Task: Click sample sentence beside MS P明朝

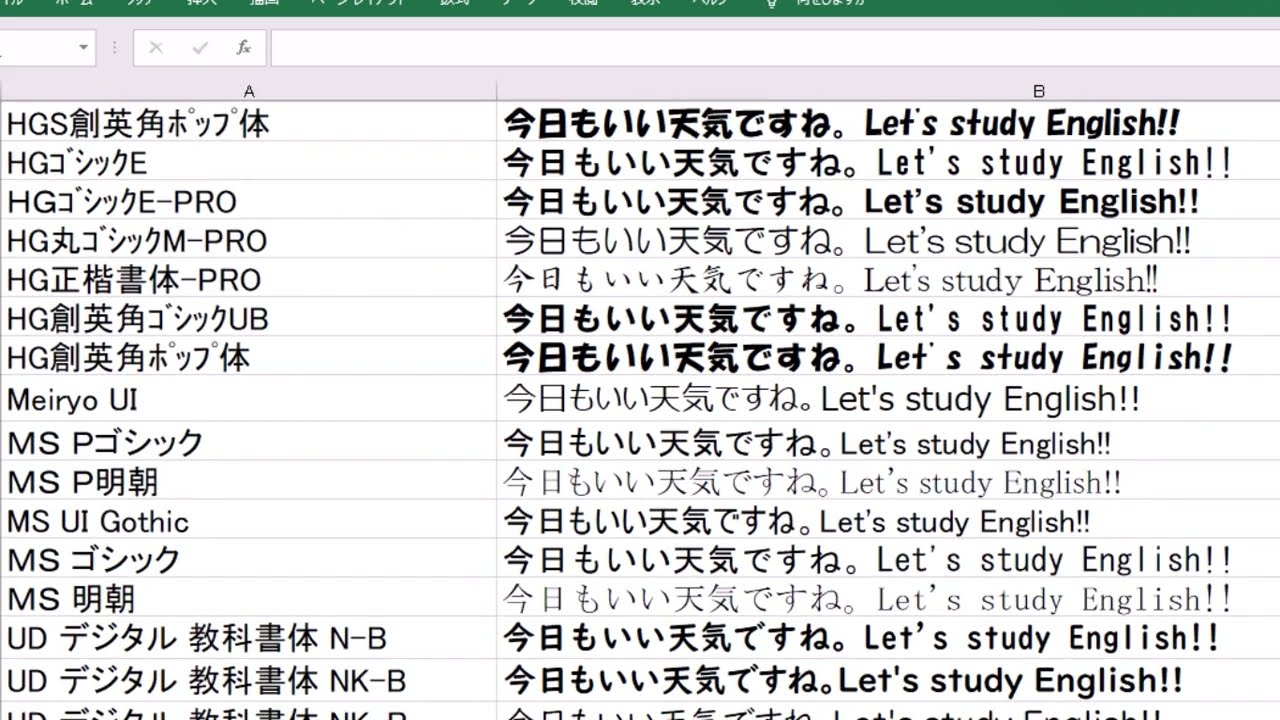Action: (812, 482)
